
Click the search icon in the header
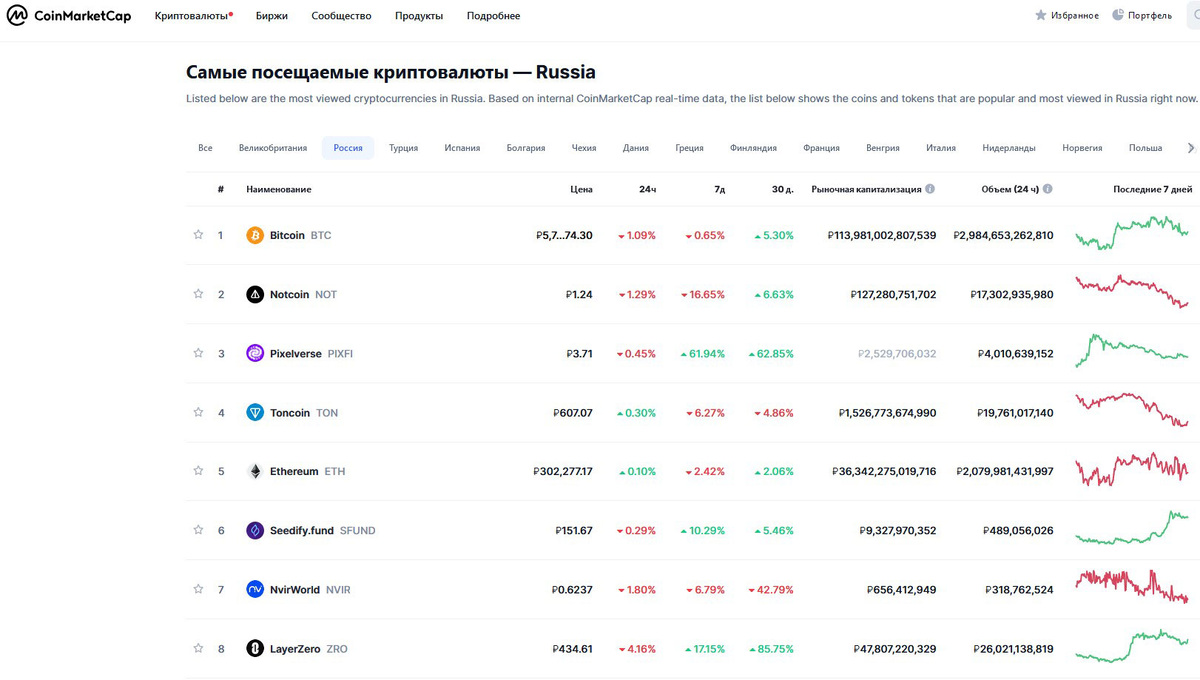pyautogui.click(x=1195, y=16)
